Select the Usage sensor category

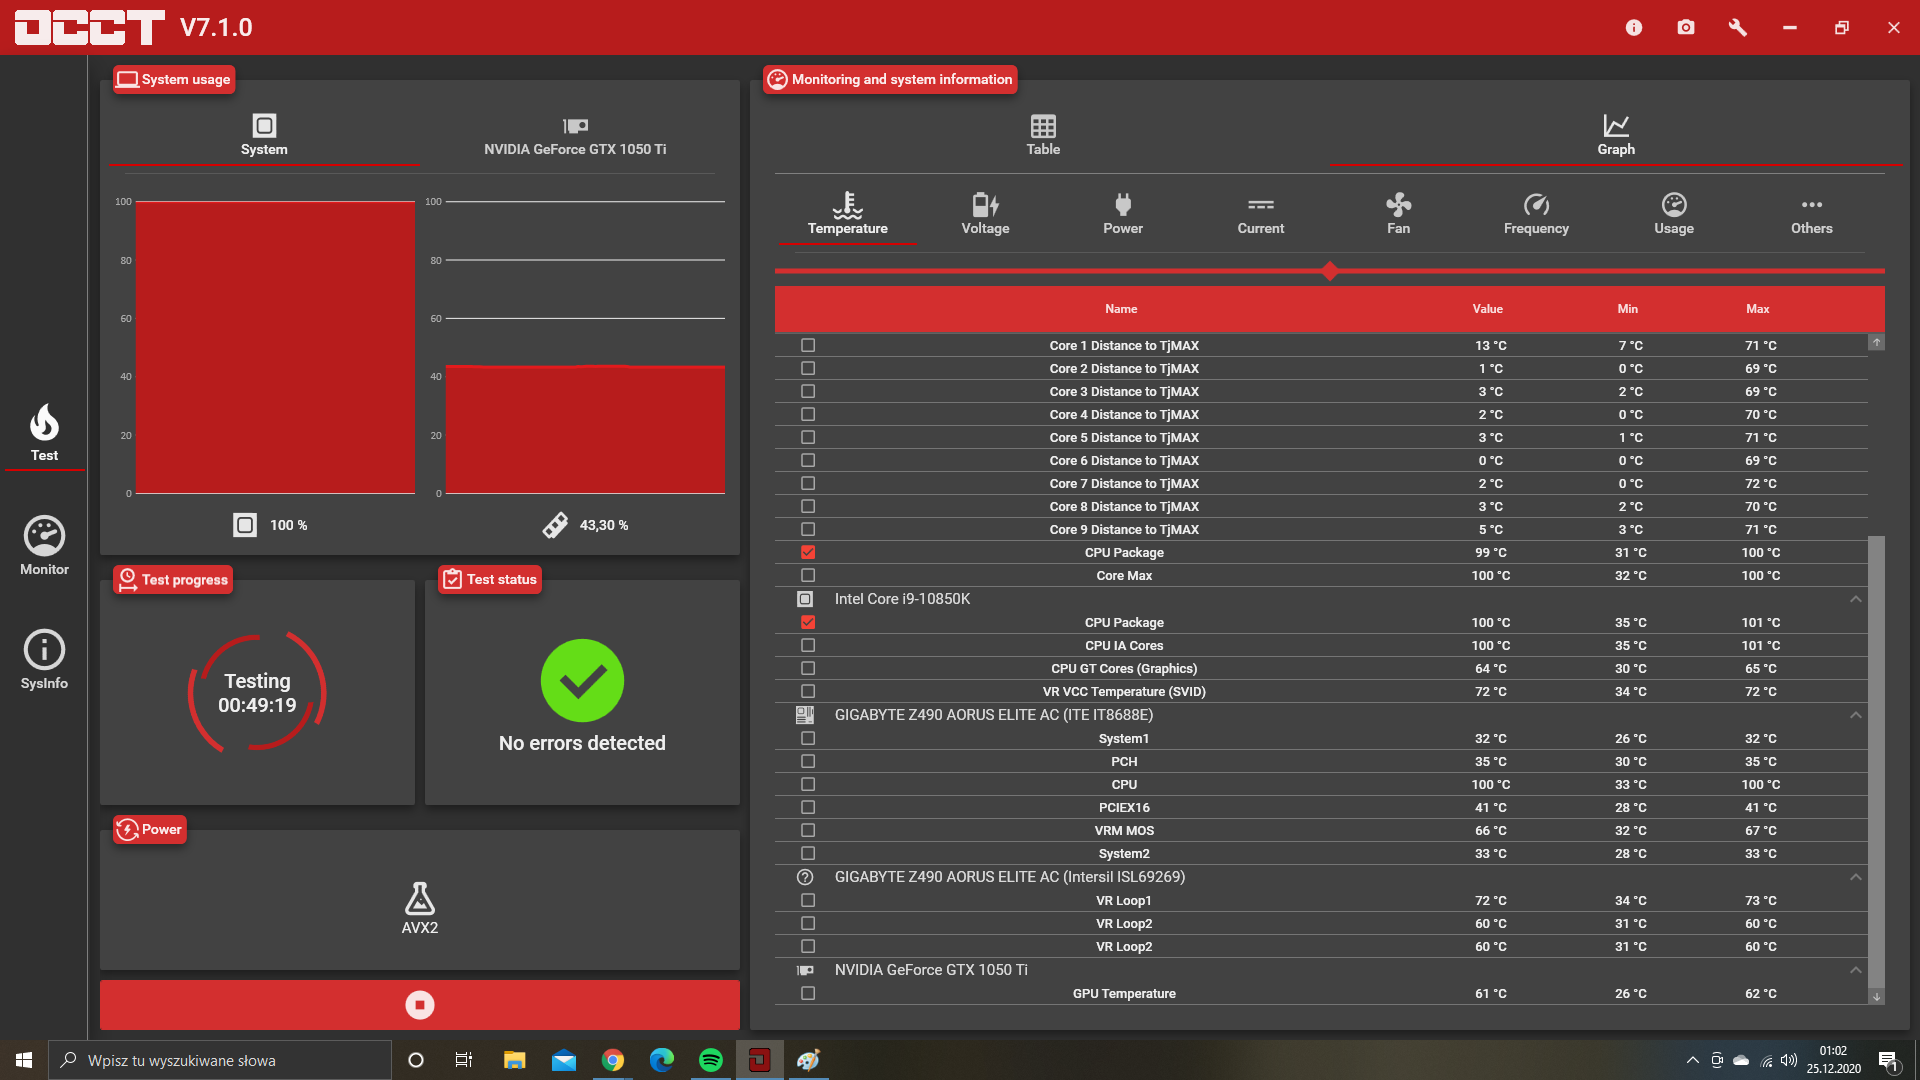click(x=1674, y=215)
